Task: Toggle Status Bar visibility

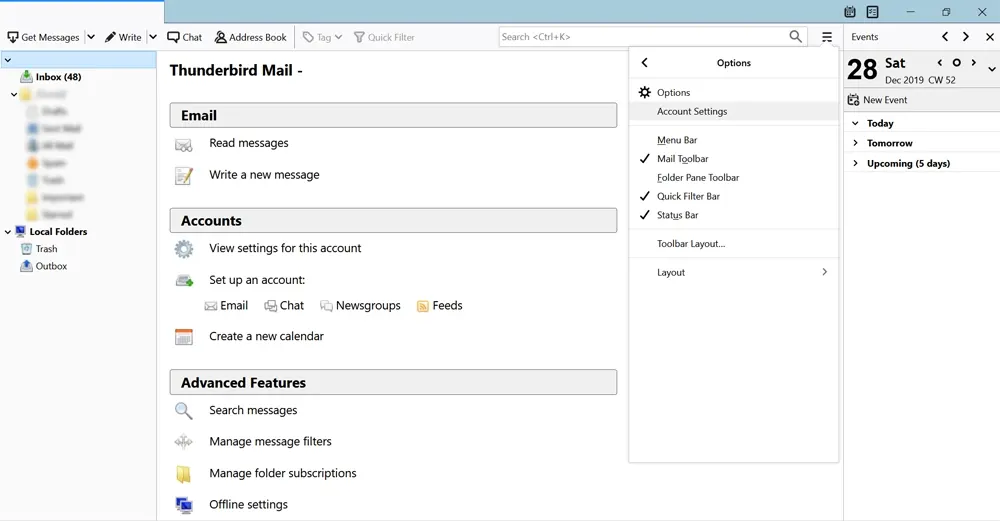Action: click(x=733, y=215)
